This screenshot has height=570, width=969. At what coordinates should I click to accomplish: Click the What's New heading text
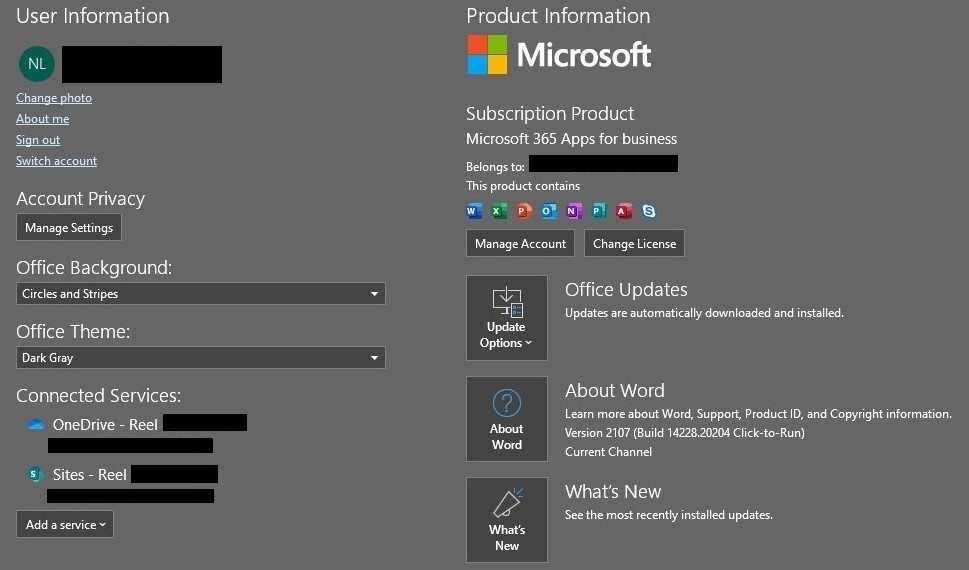pyautogui.click(x=613, y=491)
